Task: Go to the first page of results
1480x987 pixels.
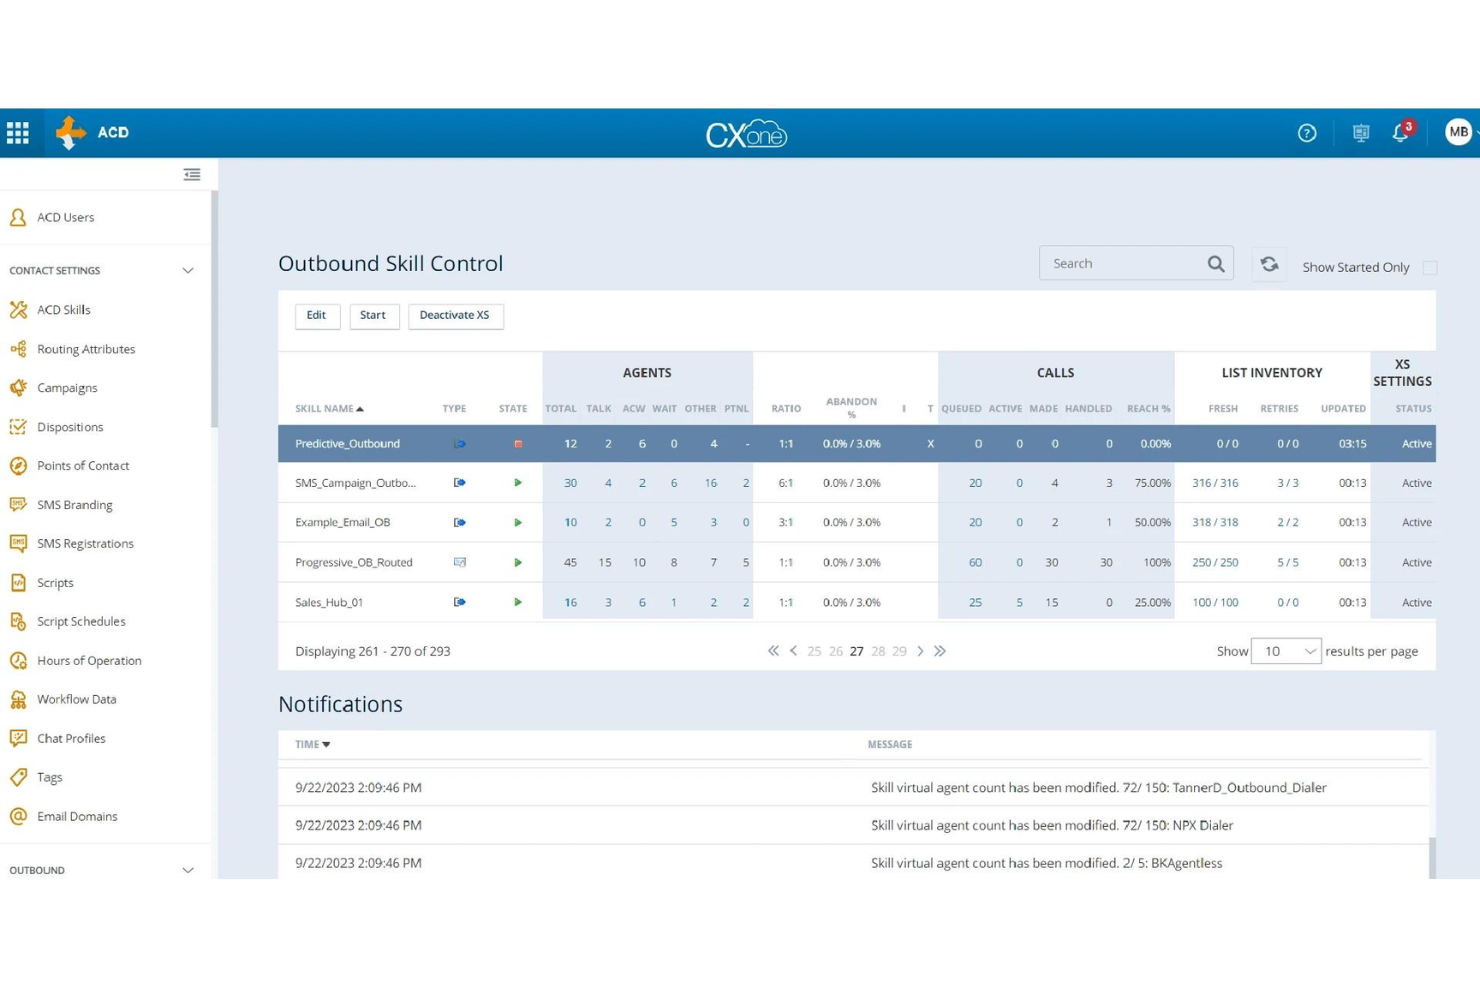Action: pyautogui.click(x=773, y=651)
